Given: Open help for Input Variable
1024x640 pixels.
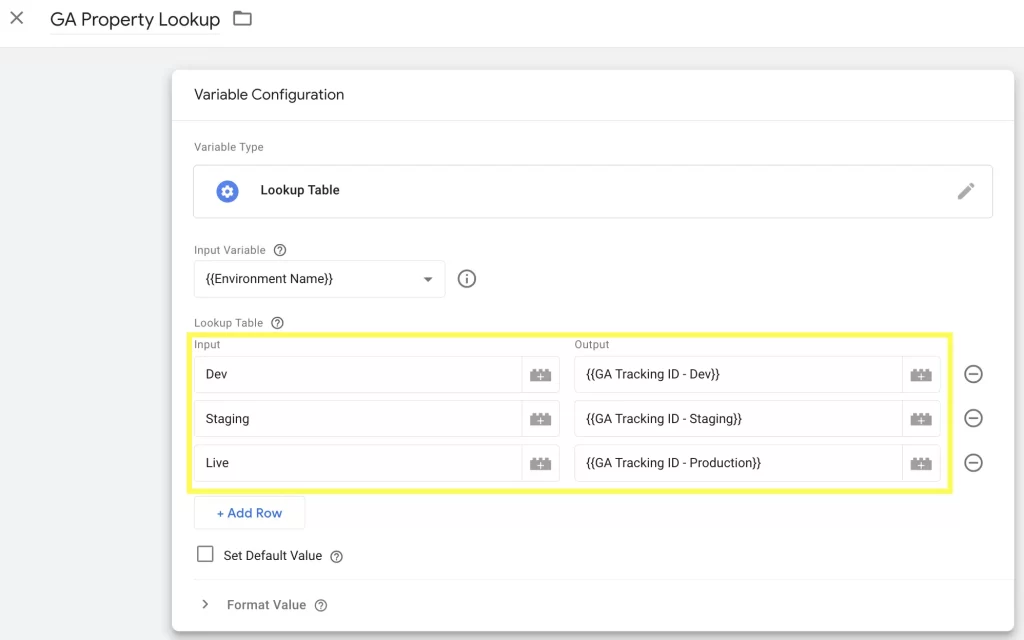Looking at the screenshot, I should (280, 250).
